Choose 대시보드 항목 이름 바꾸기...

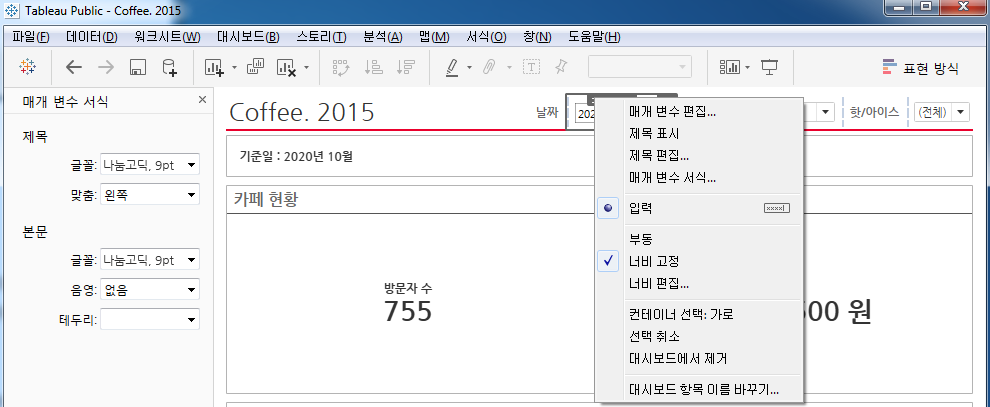click(x=699, y=390)
